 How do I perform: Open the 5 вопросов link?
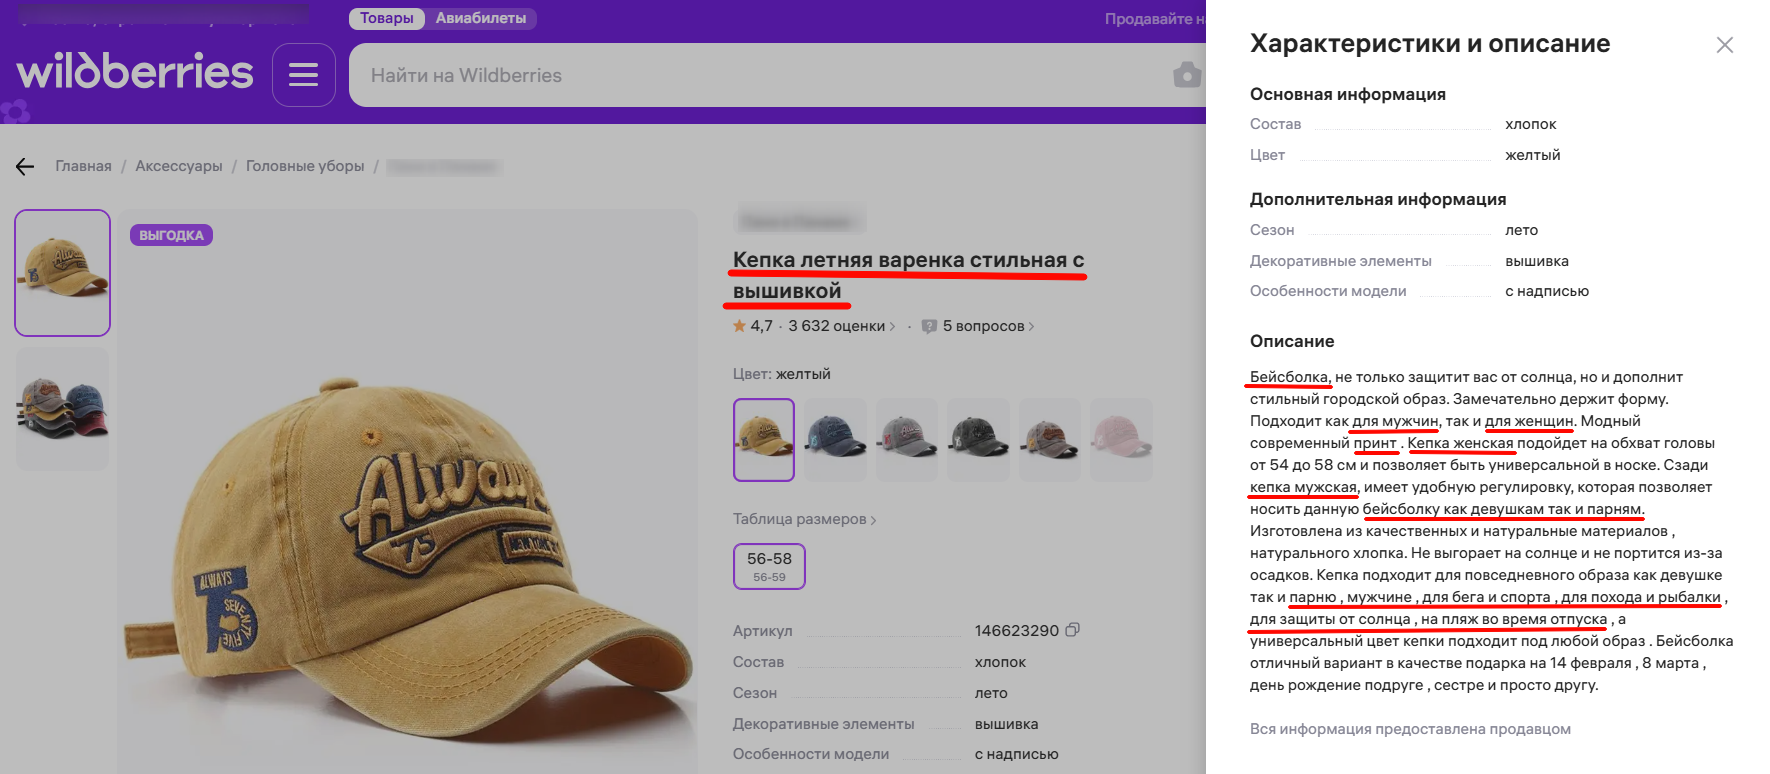(x=988, y=326)
